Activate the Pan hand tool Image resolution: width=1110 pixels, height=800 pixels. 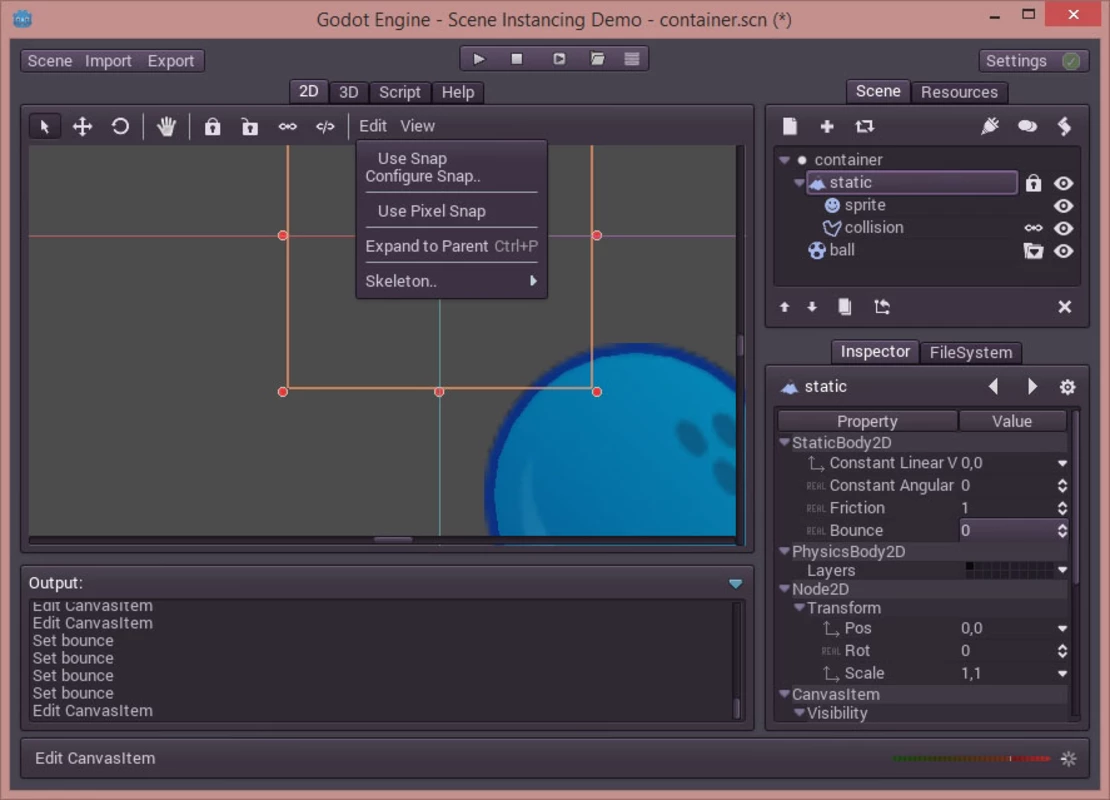tap(166, 126)
